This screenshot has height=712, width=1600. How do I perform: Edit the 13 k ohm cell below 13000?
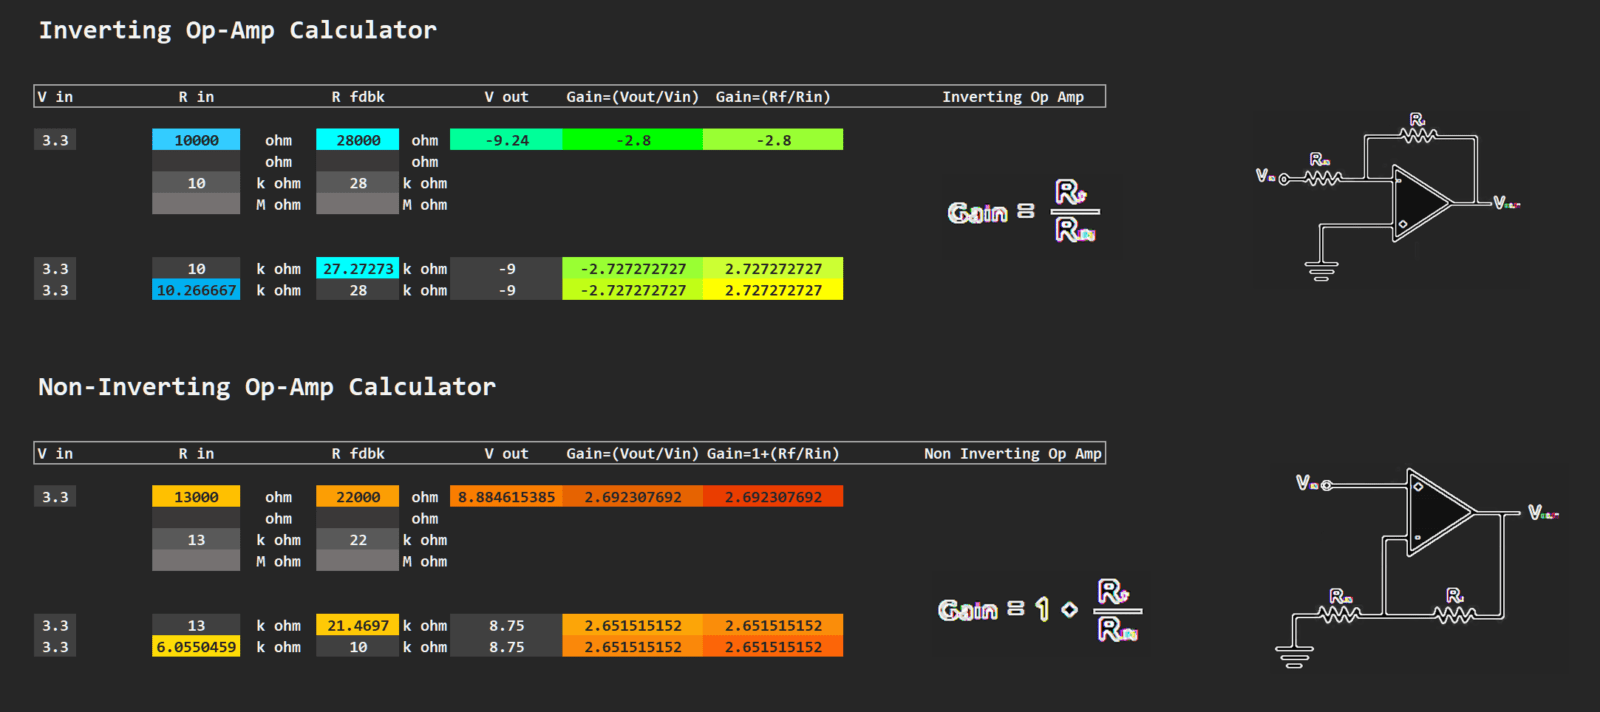click(196, 540)
